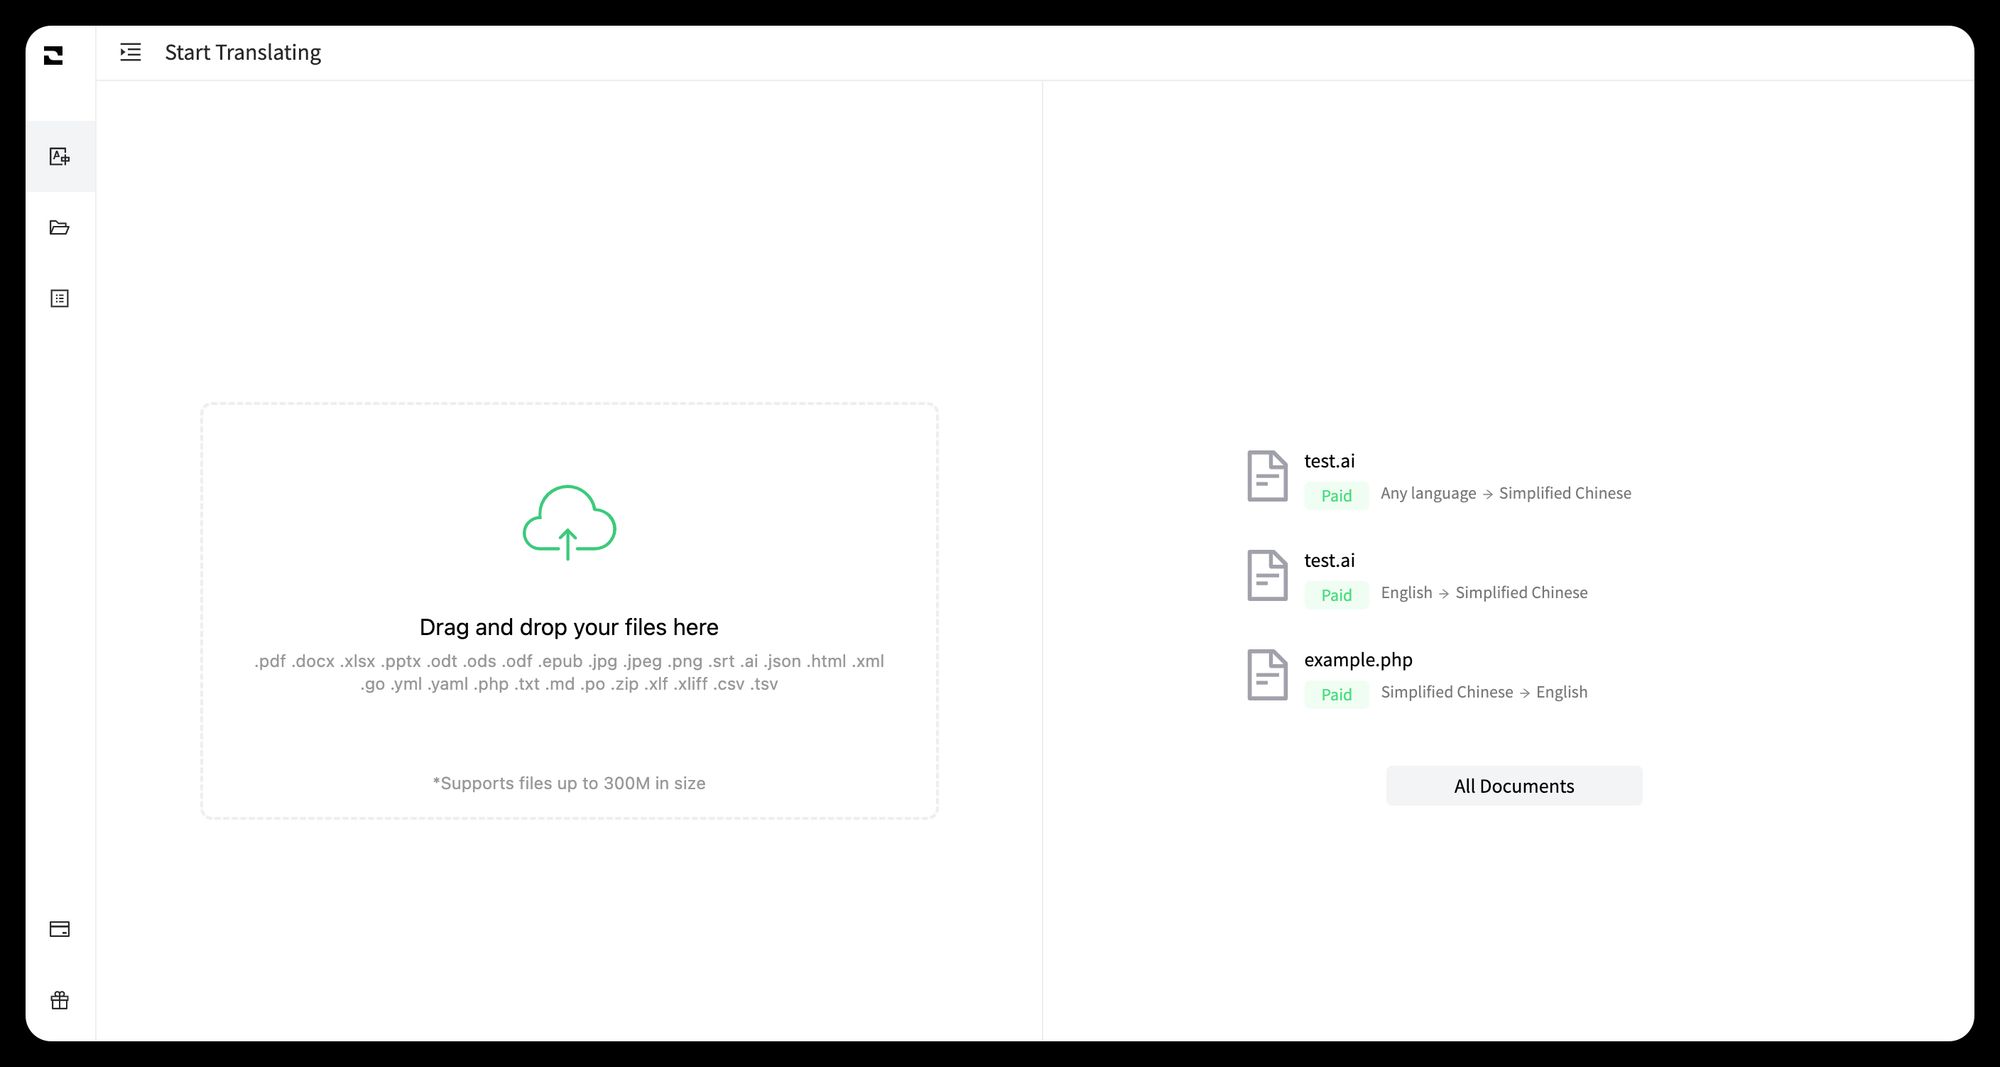Screen dimensions: 2000x1067
Task: Click the 'Drag and drop your files here' text
Action: tap(569, 627)
